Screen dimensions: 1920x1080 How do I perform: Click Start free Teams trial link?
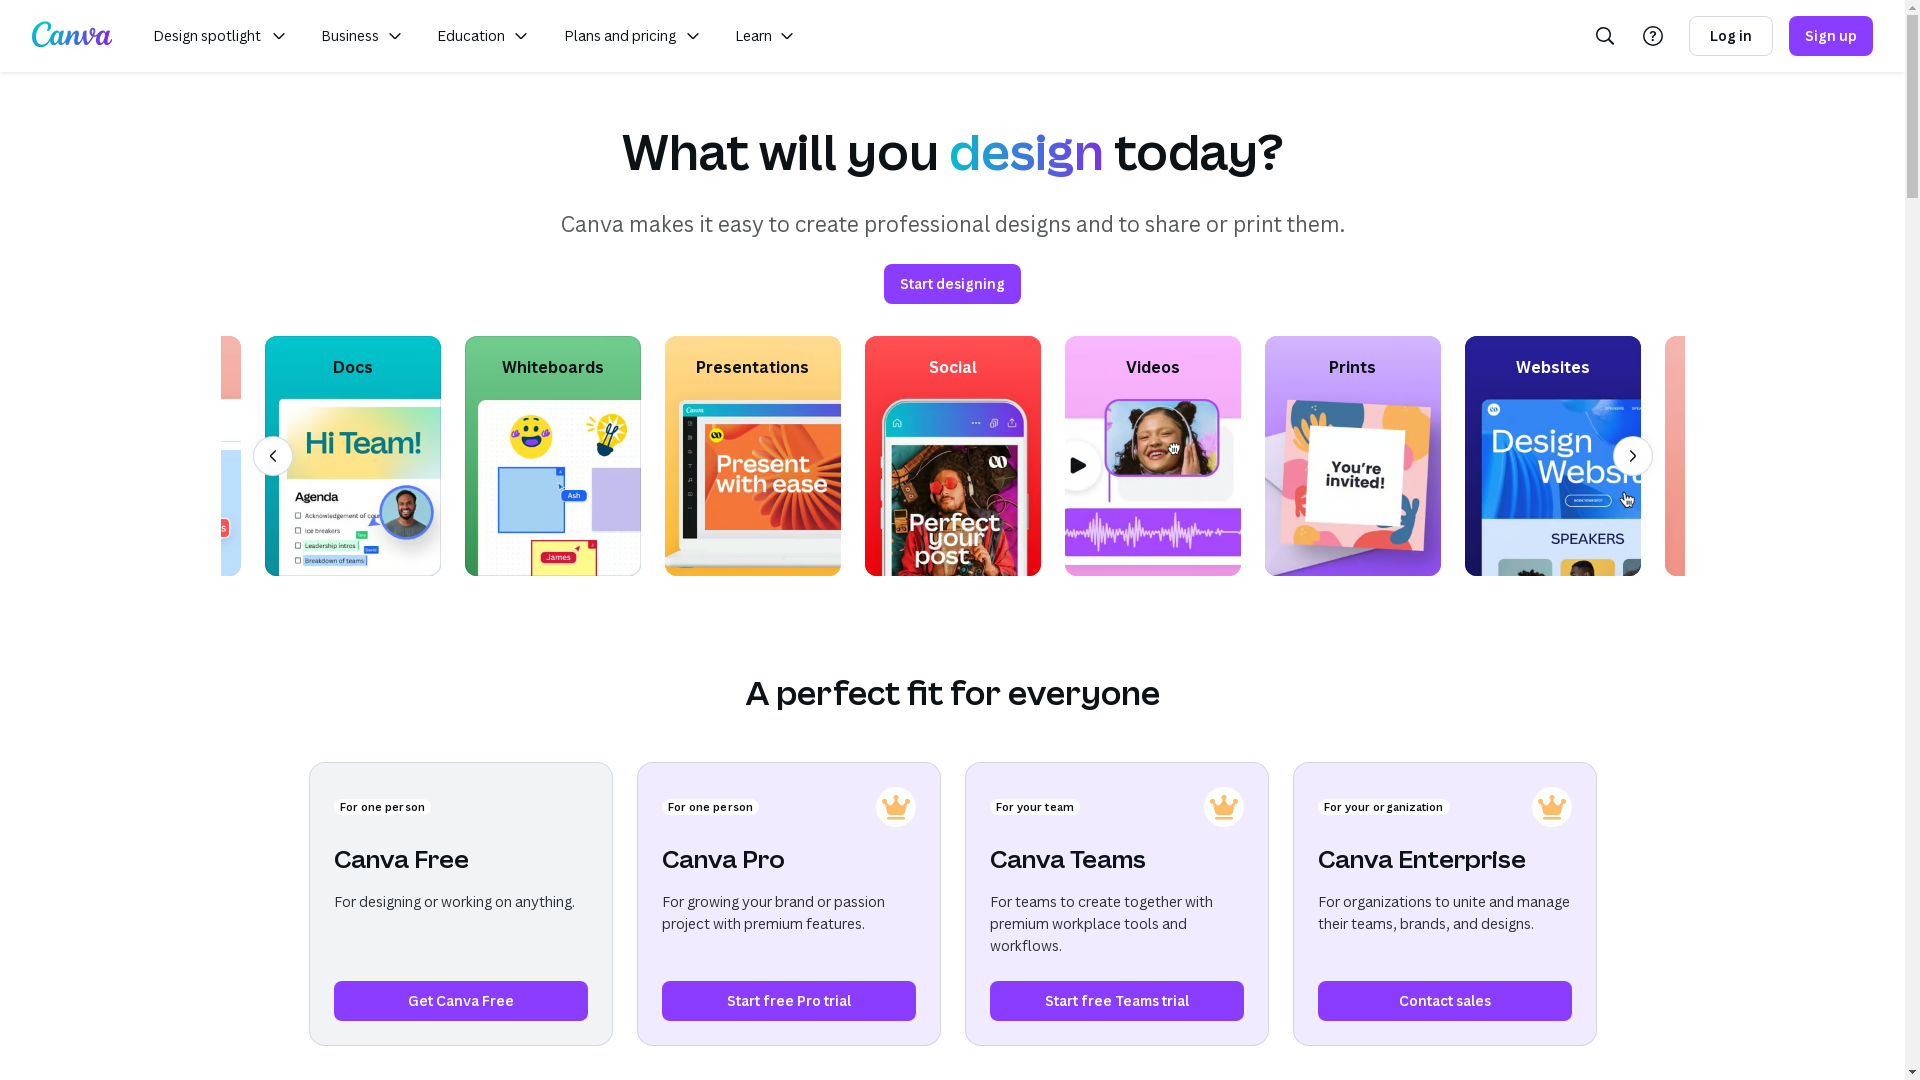click(1116, 1001)
